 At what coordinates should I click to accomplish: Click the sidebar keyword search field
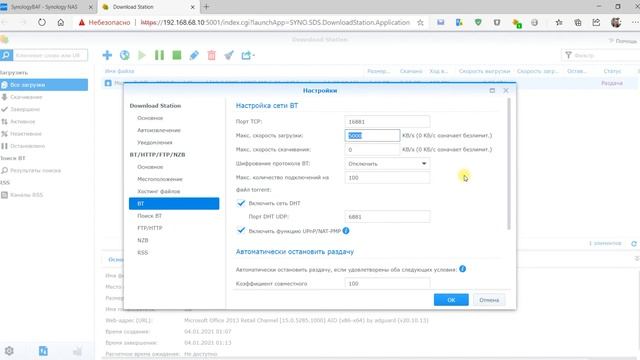pos(50,55)
